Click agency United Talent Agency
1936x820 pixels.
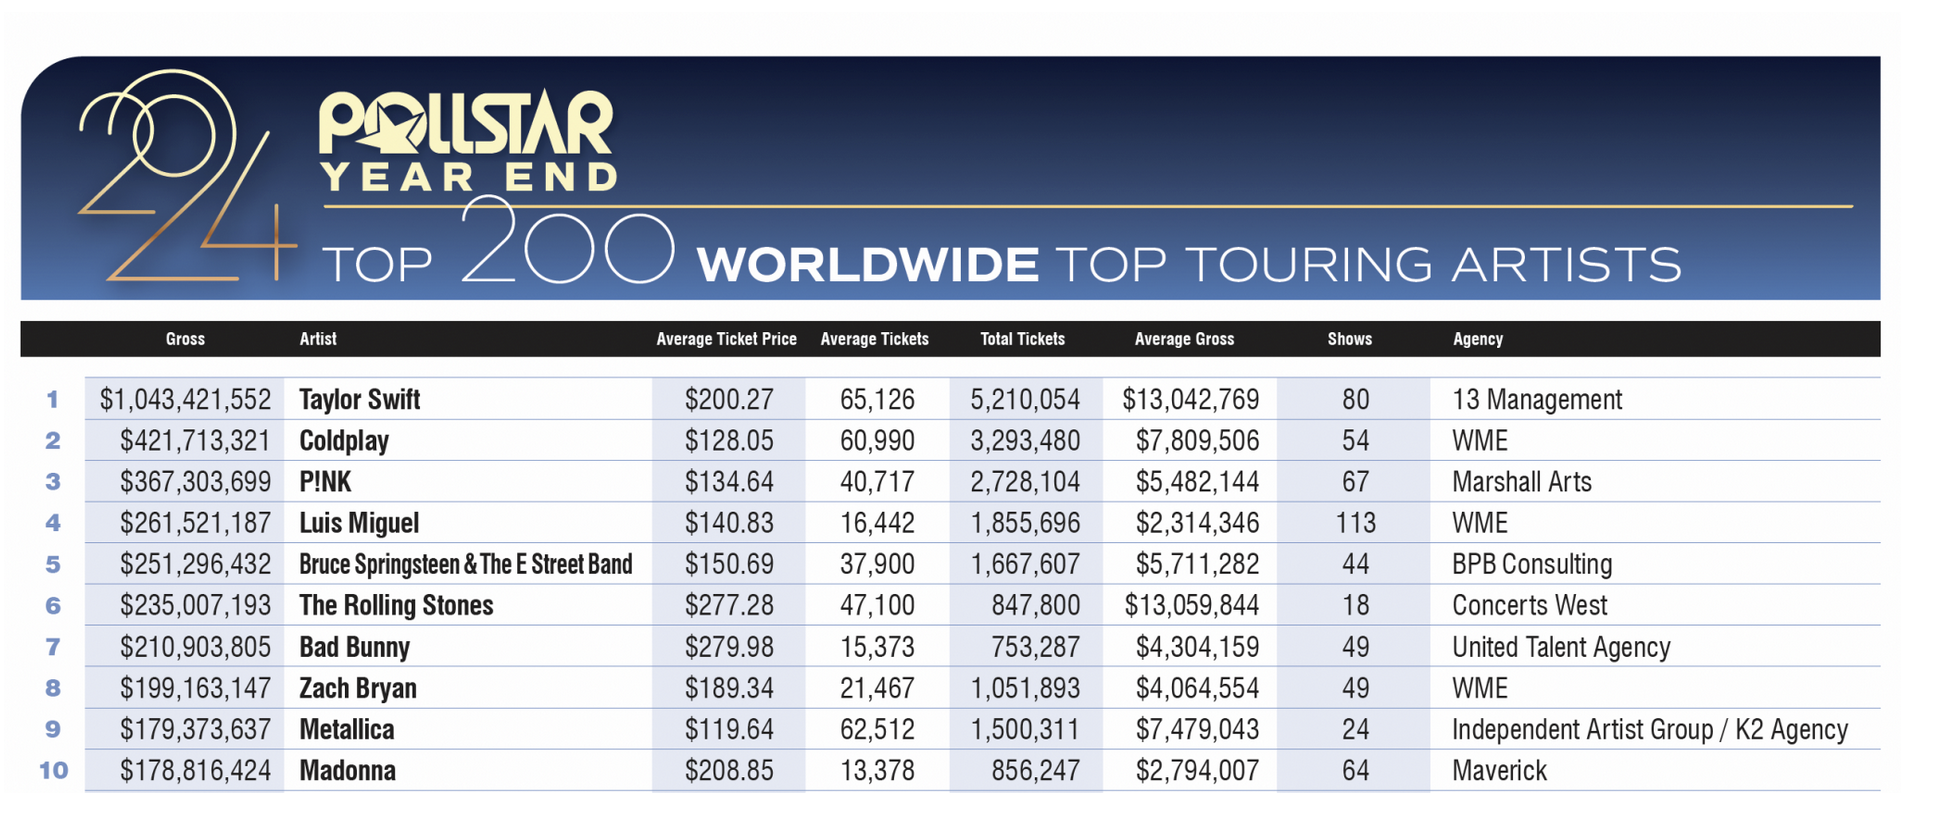(x=1561, y=647)
